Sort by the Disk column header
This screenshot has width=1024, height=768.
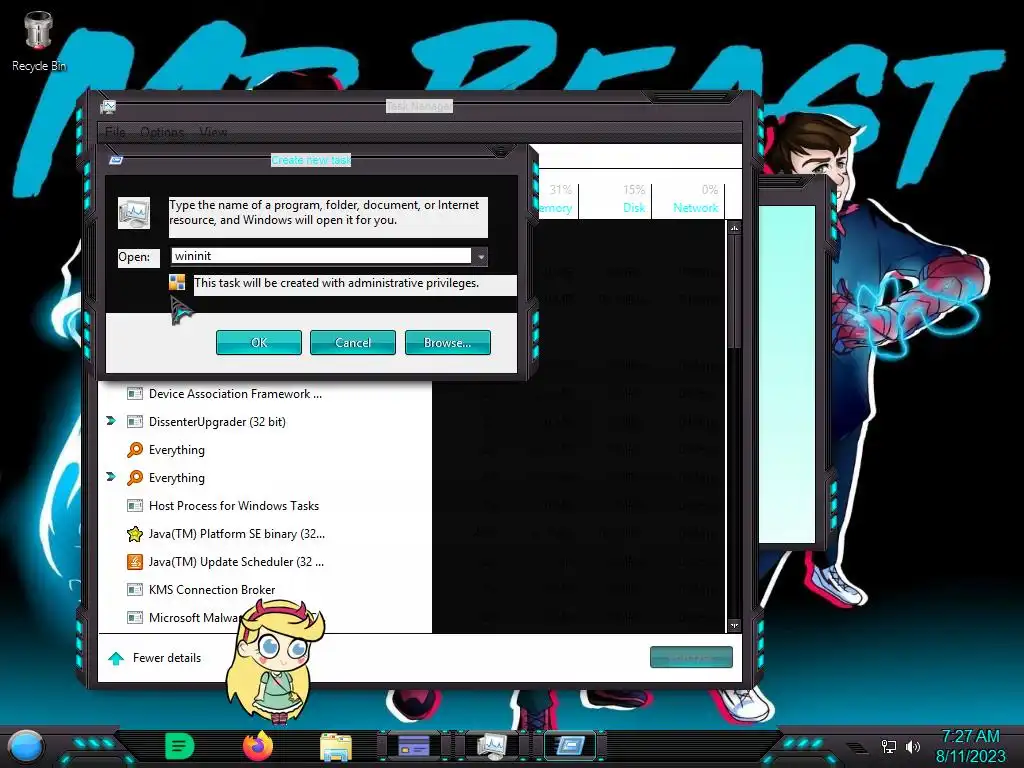point(633,208)
